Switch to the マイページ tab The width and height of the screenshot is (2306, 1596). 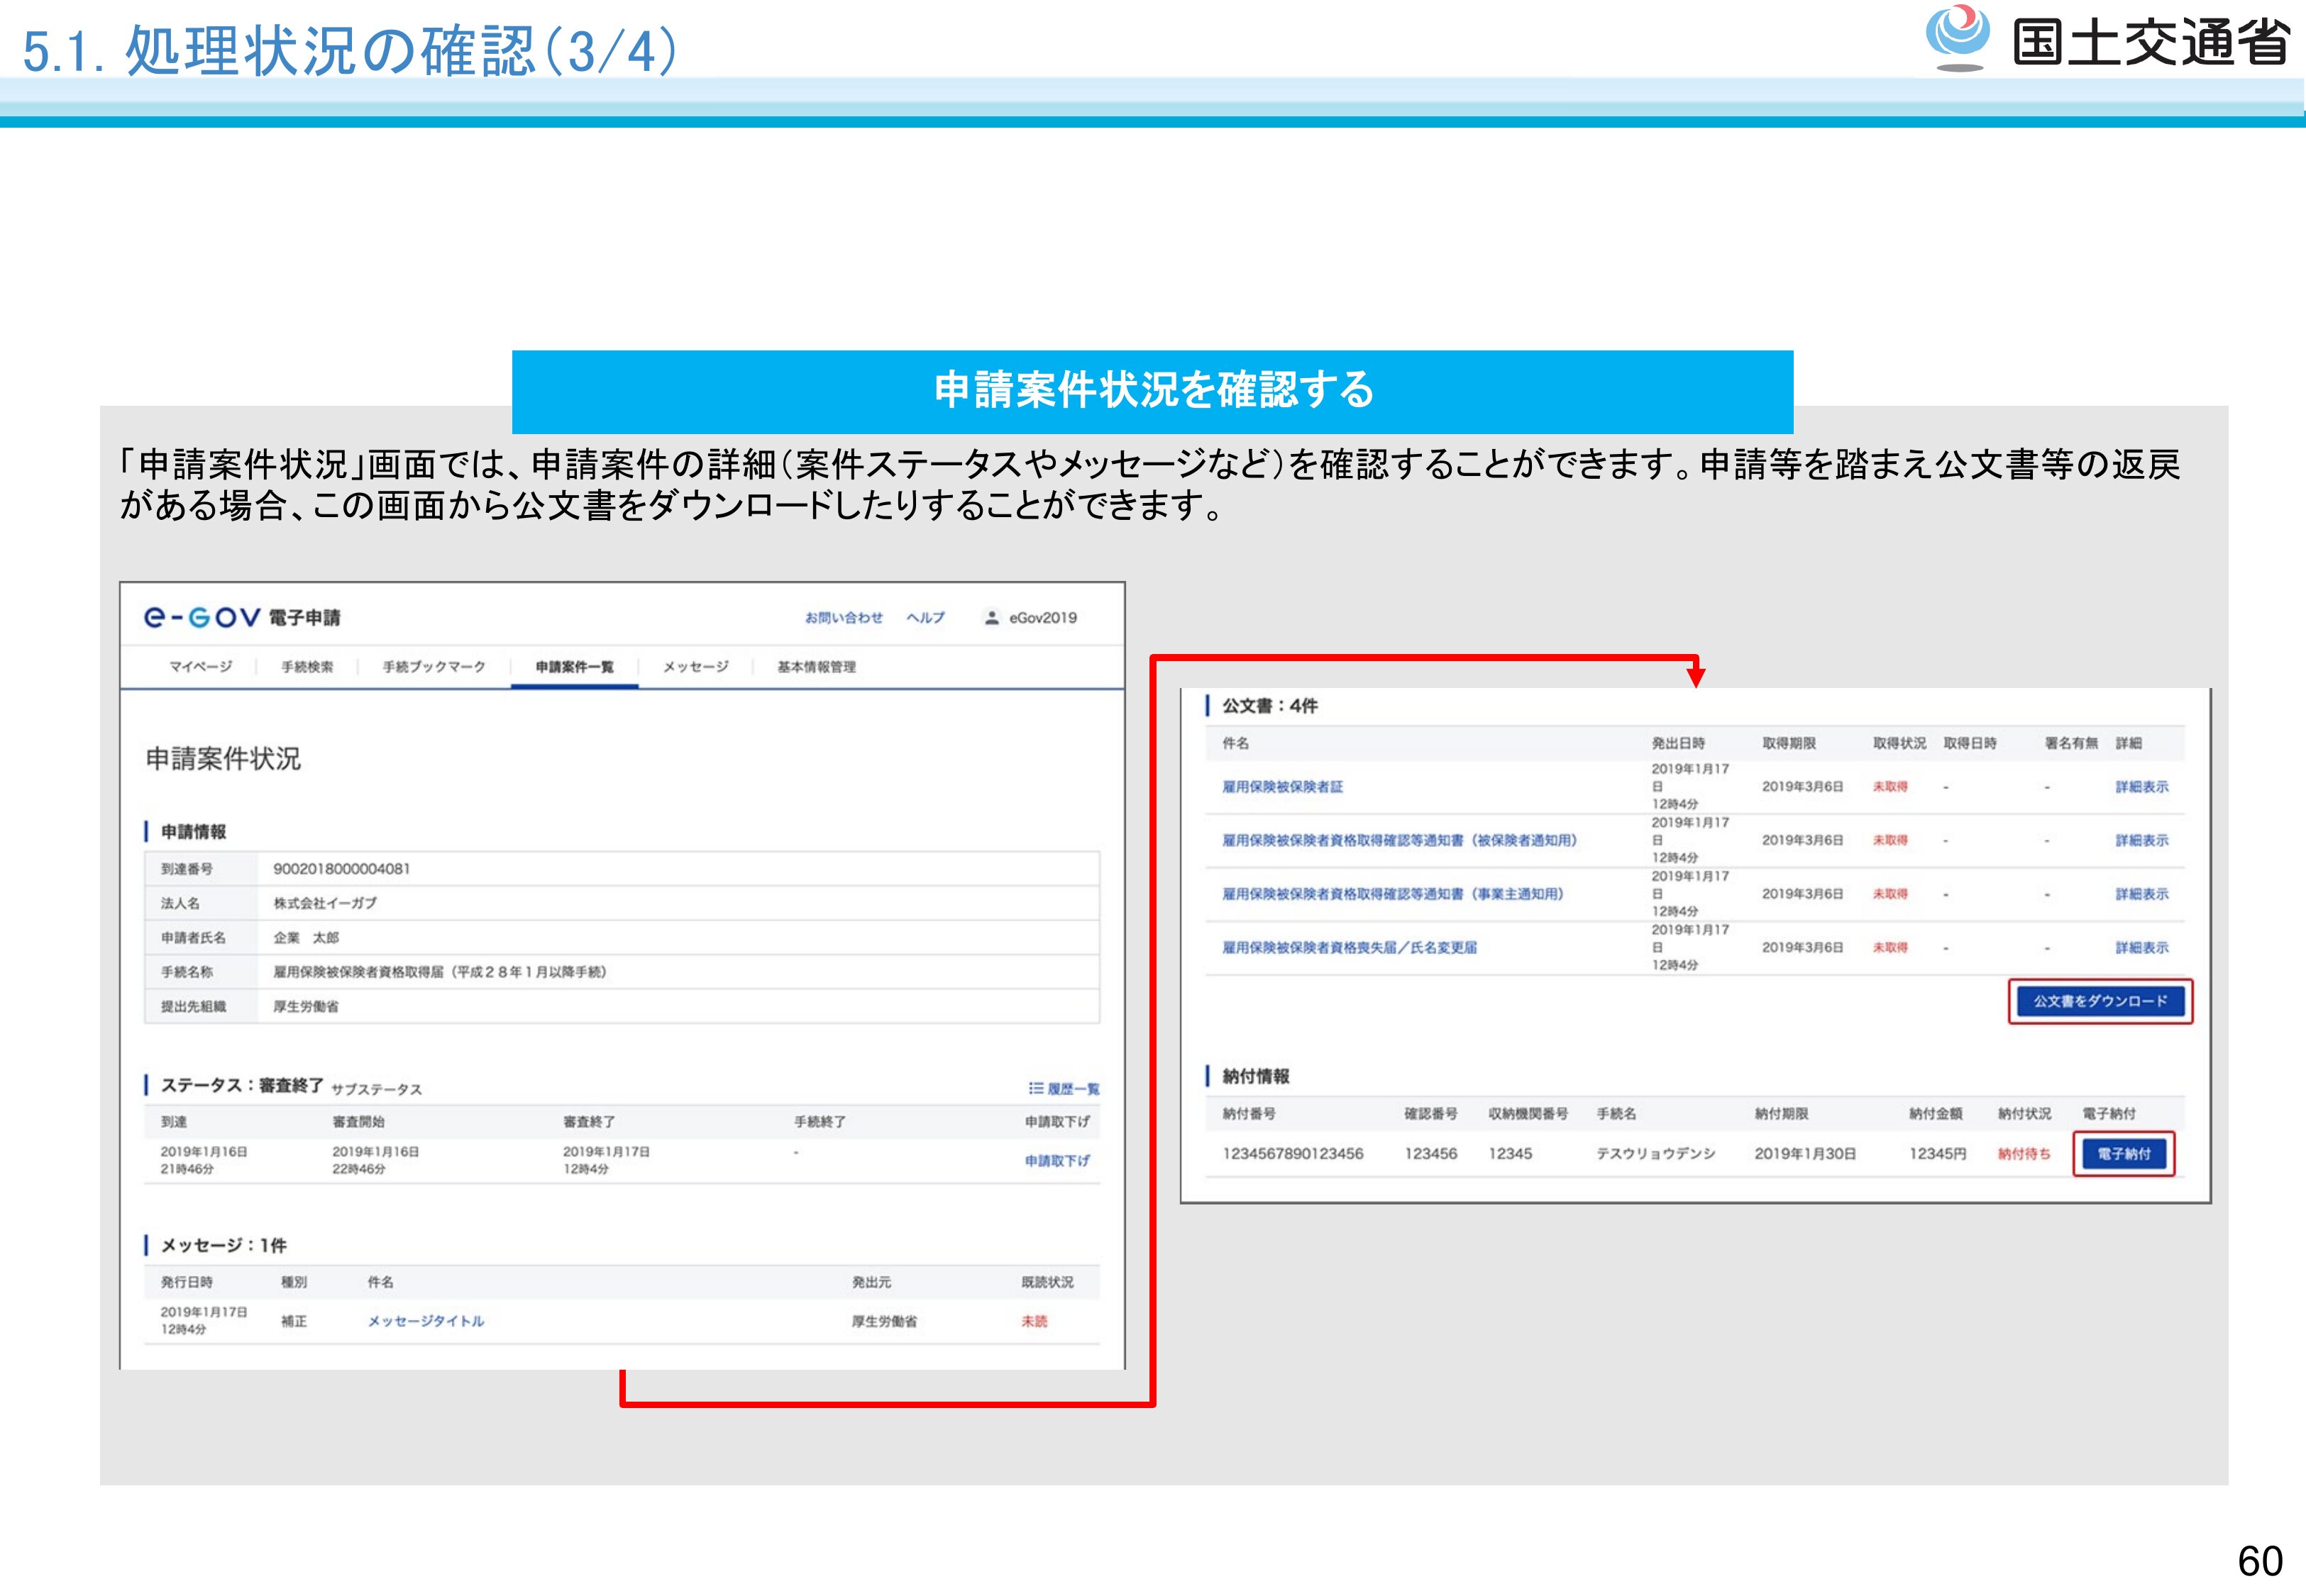[200, 667]
